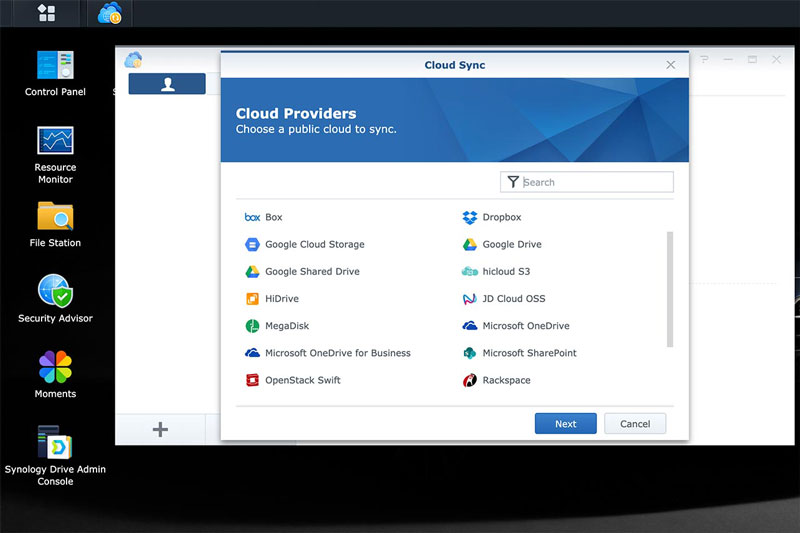The height and width of the screenshot is (533, 800).
Task: Click the "Google Shared Drive" label
Action: coord(312,271)
